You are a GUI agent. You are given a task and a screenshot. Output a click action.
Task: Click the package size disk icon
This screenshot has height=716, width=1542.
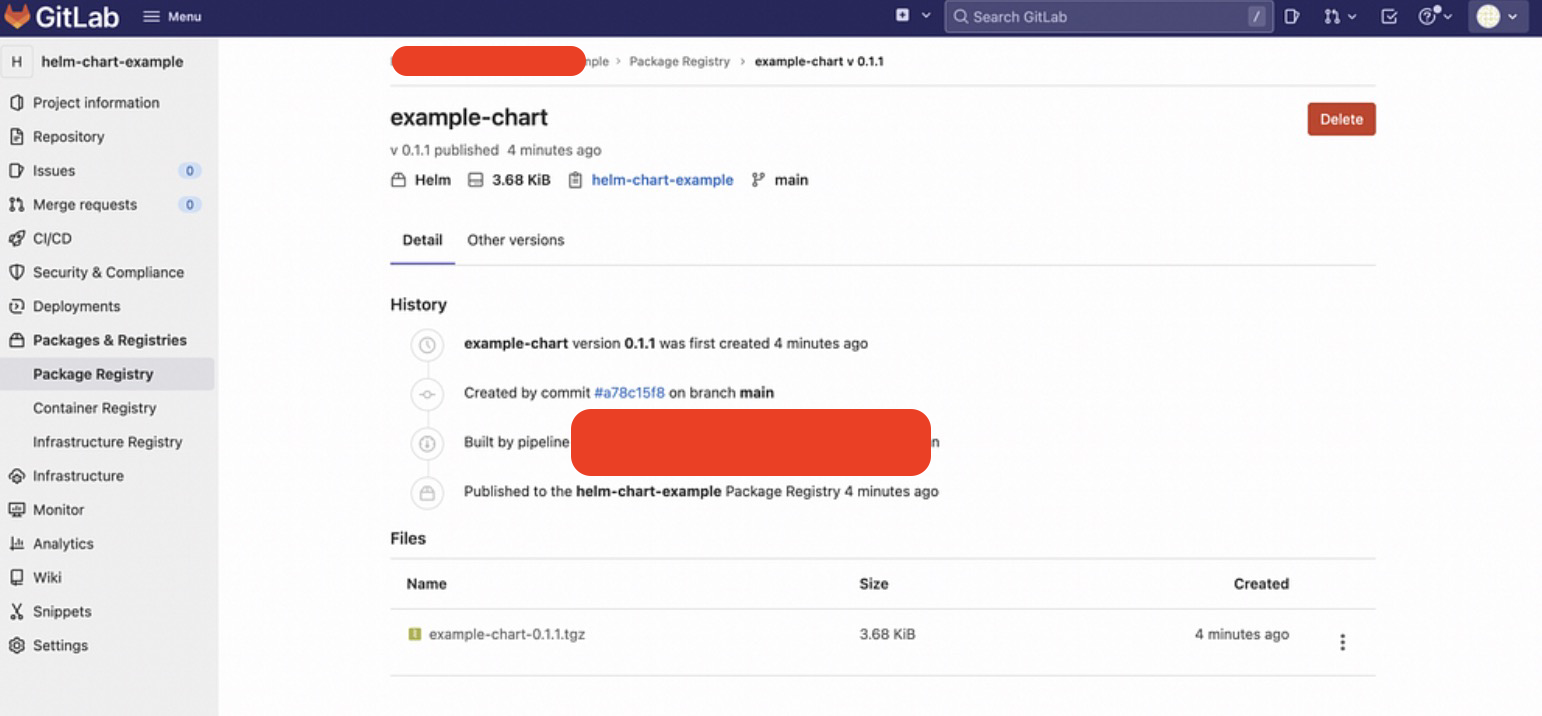pos(476,180)
